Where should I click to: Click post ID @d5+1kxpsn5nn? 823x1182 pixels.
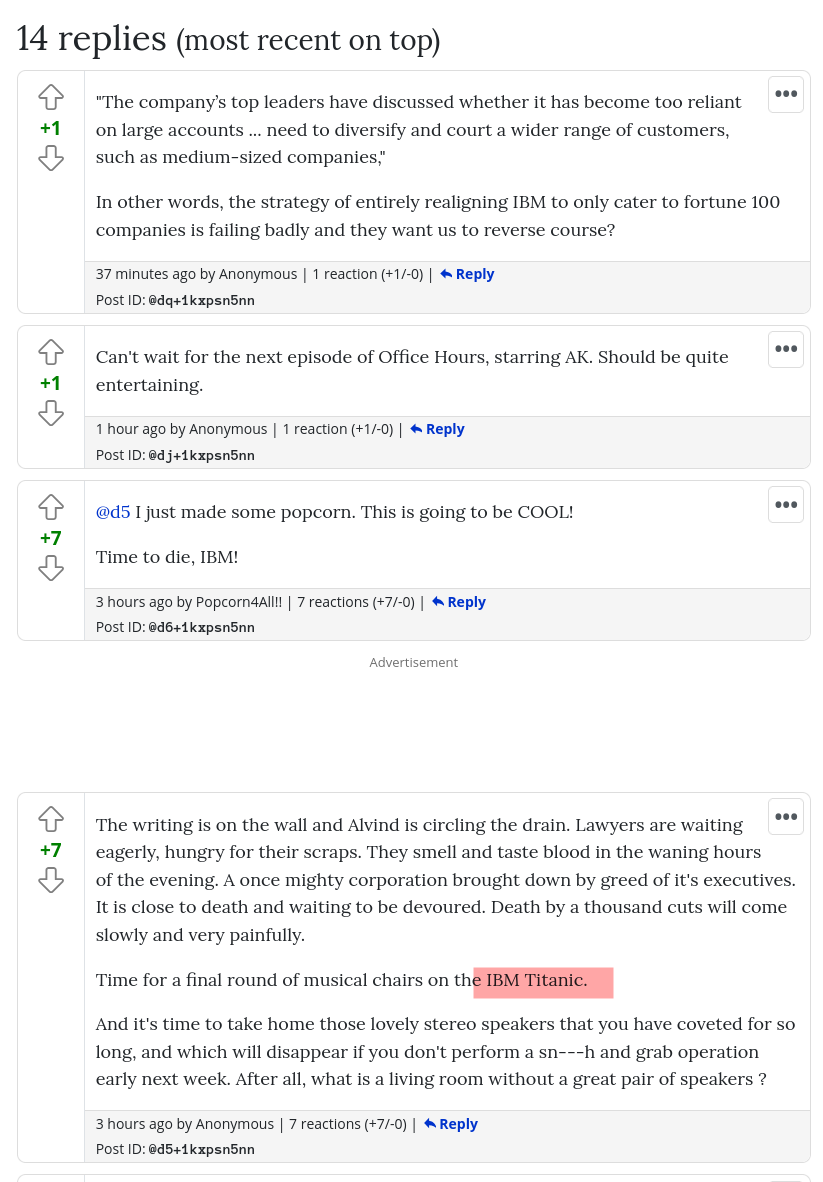(x=201, y=1150)
